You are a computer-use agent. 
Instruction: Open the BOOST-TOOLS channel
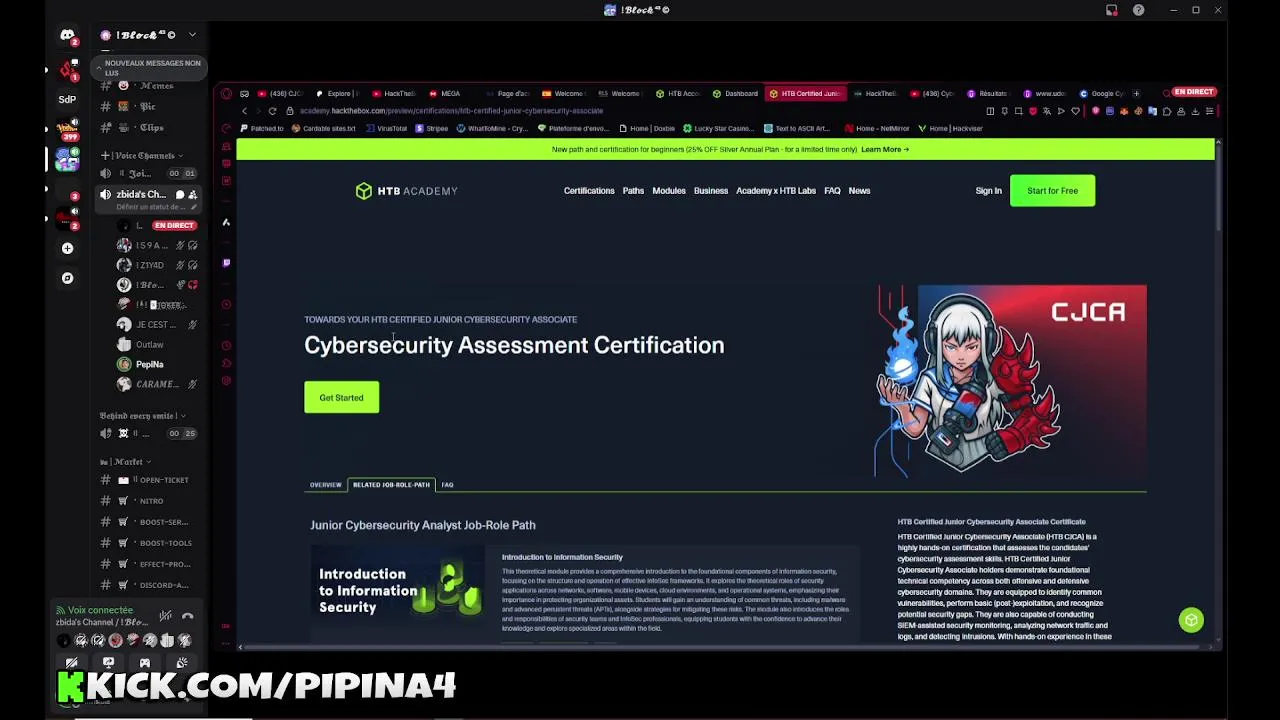[148, 543]
